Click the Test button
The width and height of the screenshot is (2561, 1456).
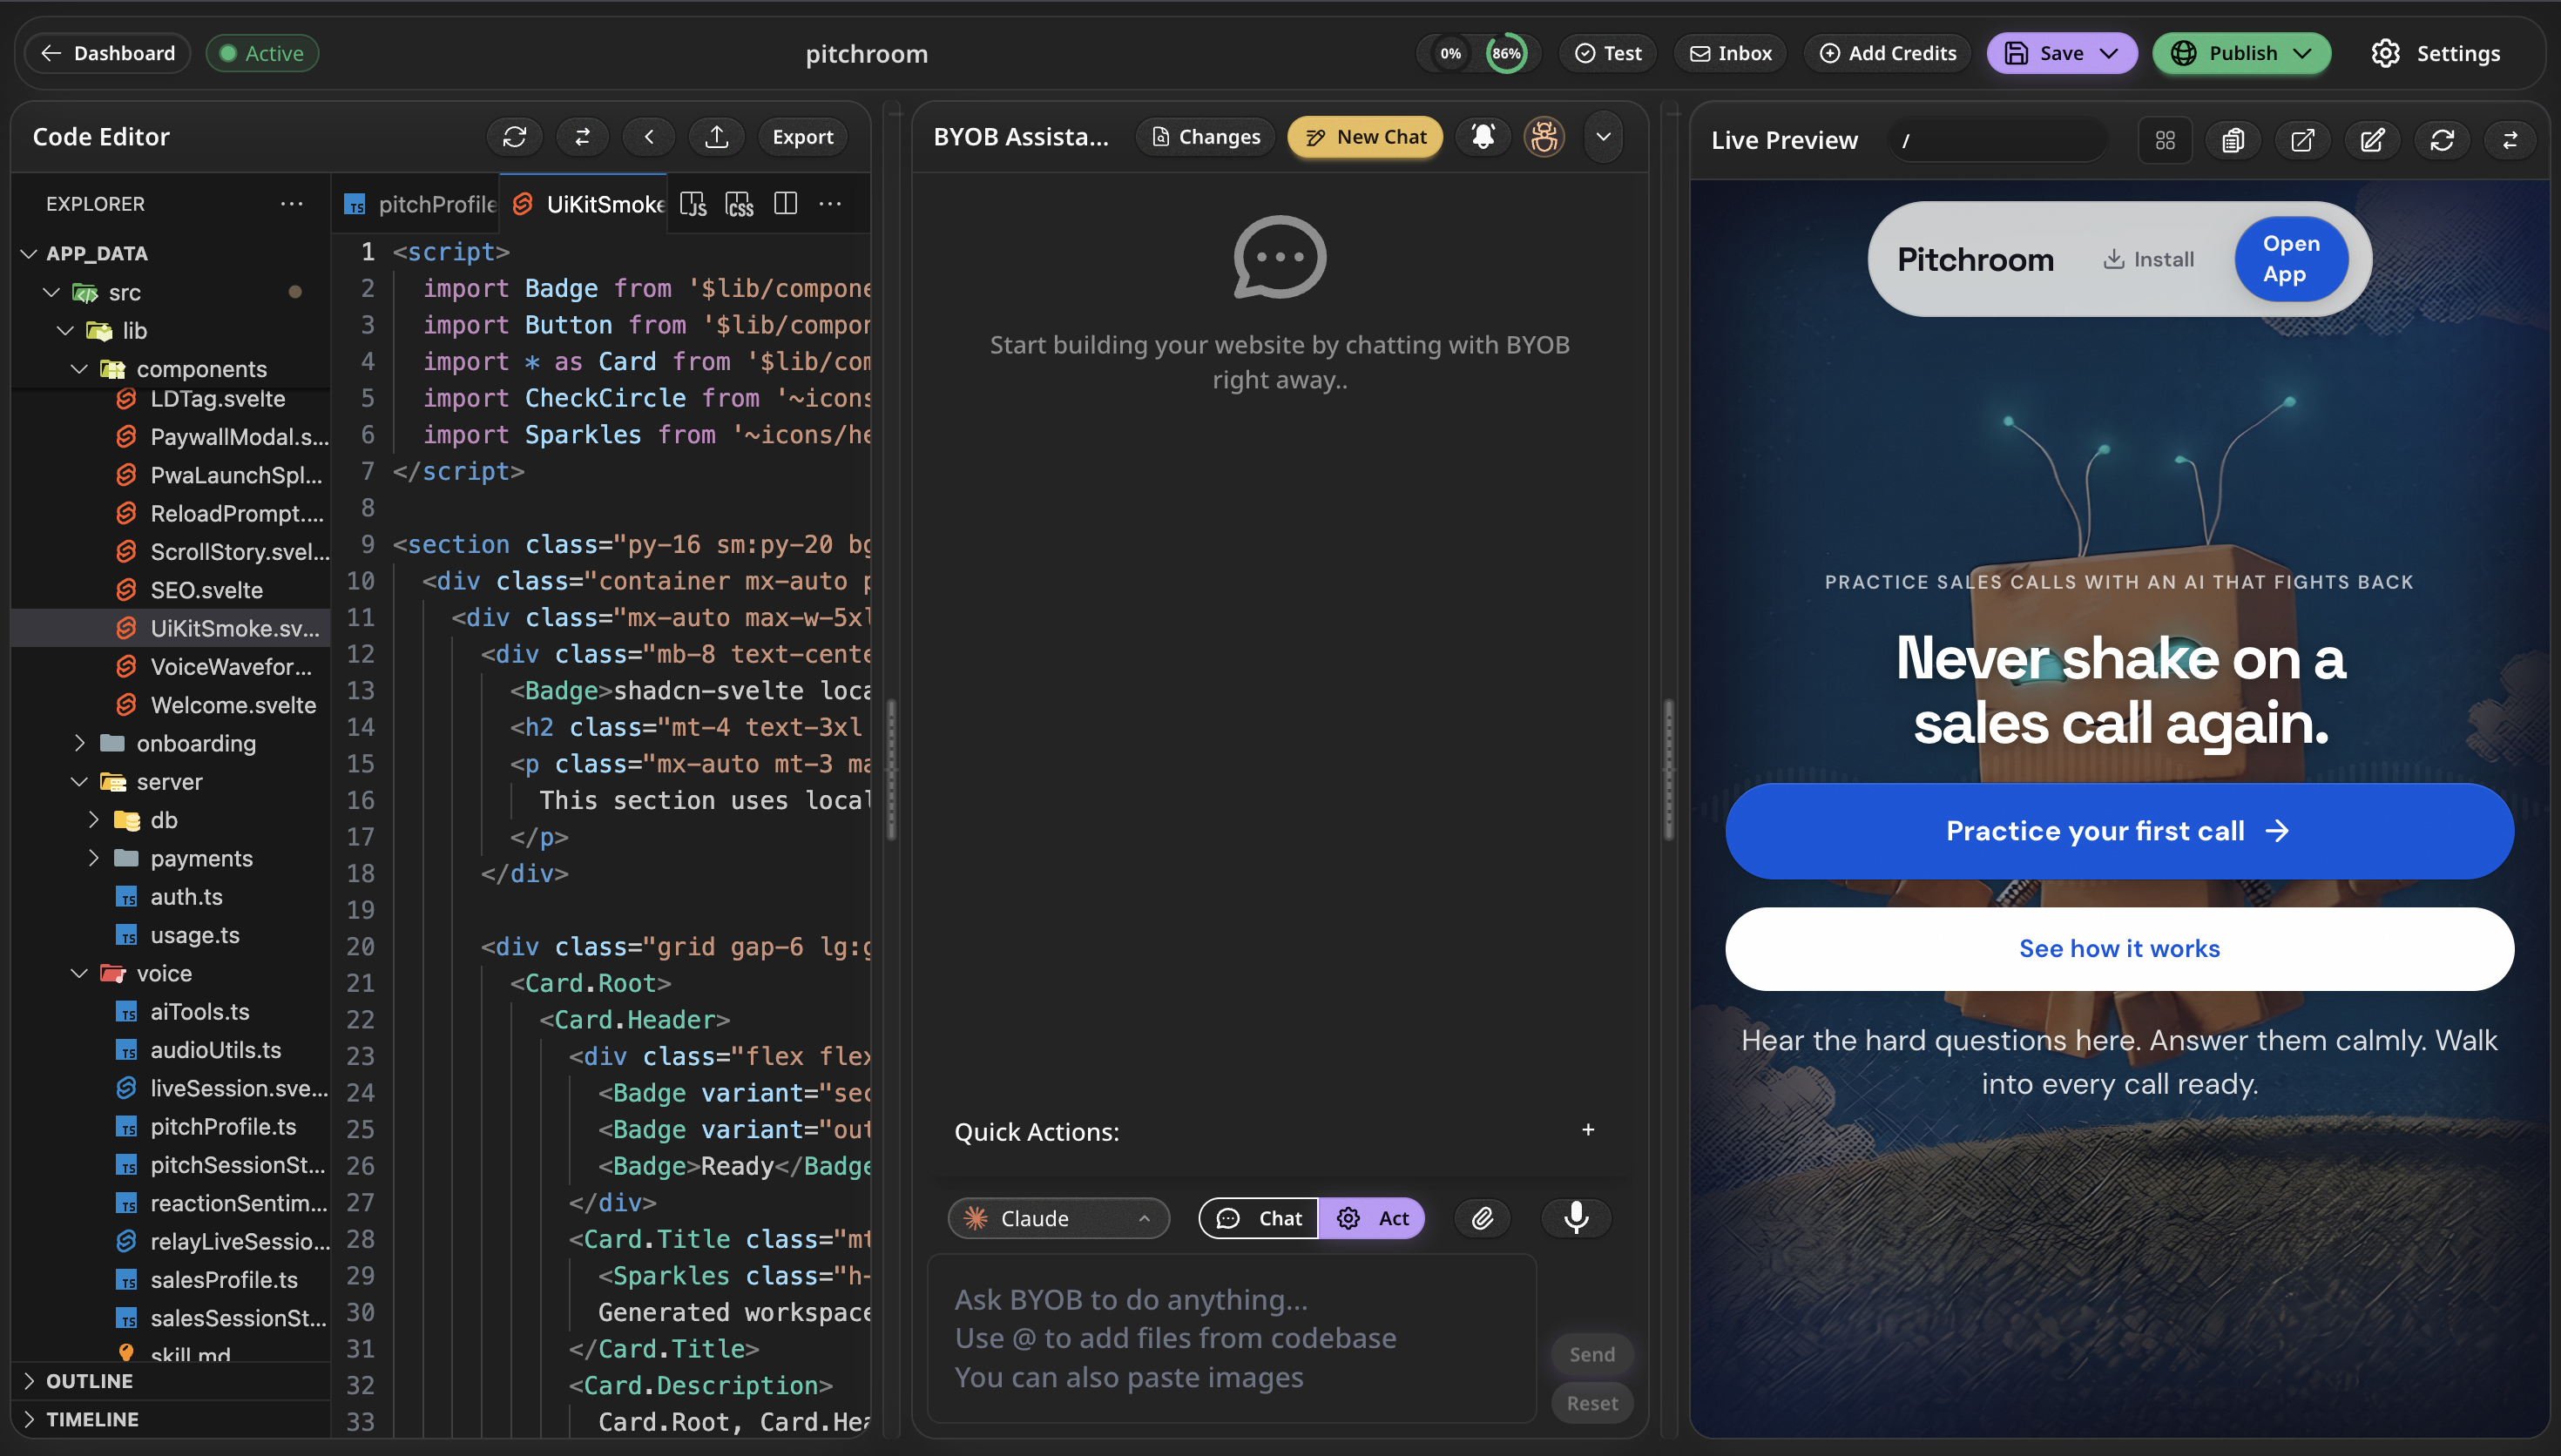(x=1608, y=53)
